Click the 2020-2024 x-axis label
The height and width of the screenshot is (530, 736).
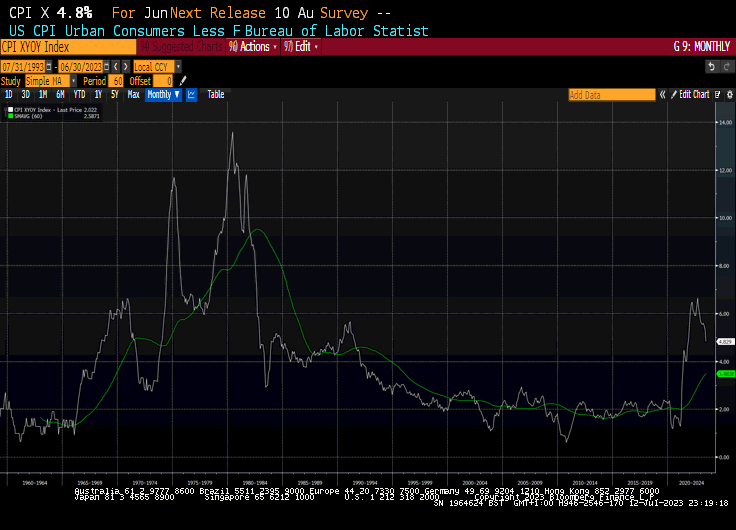point(691,483)
